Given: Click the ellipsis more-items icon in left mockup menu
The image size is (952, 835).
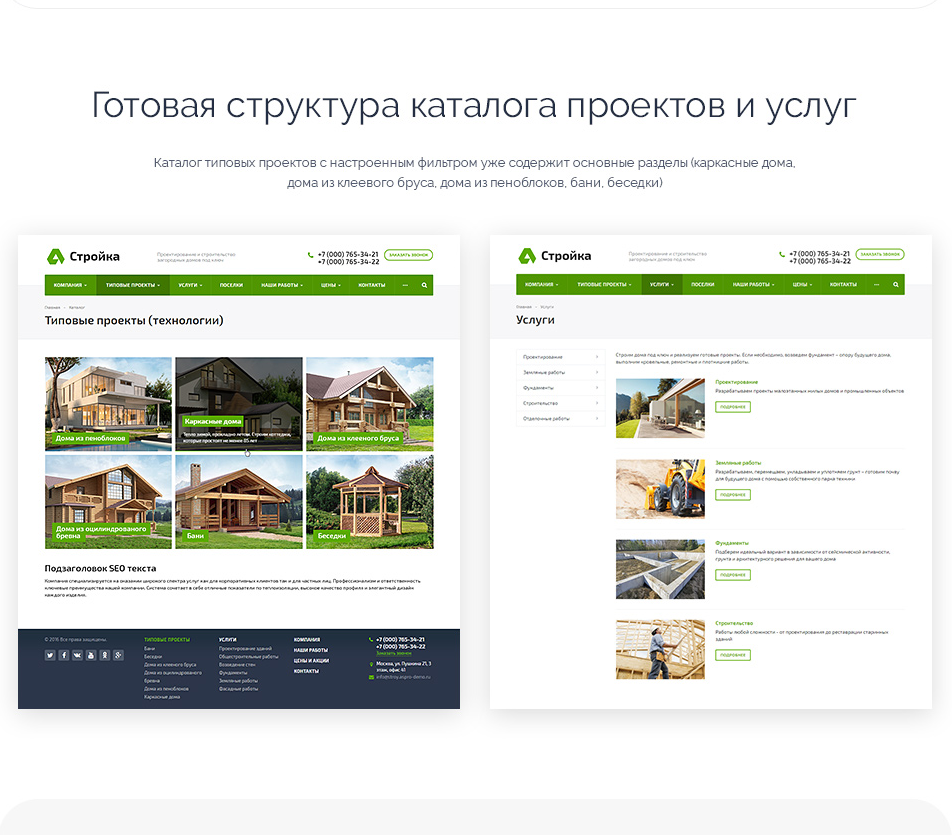Looking at the screenshot, I should click(405, 285).
